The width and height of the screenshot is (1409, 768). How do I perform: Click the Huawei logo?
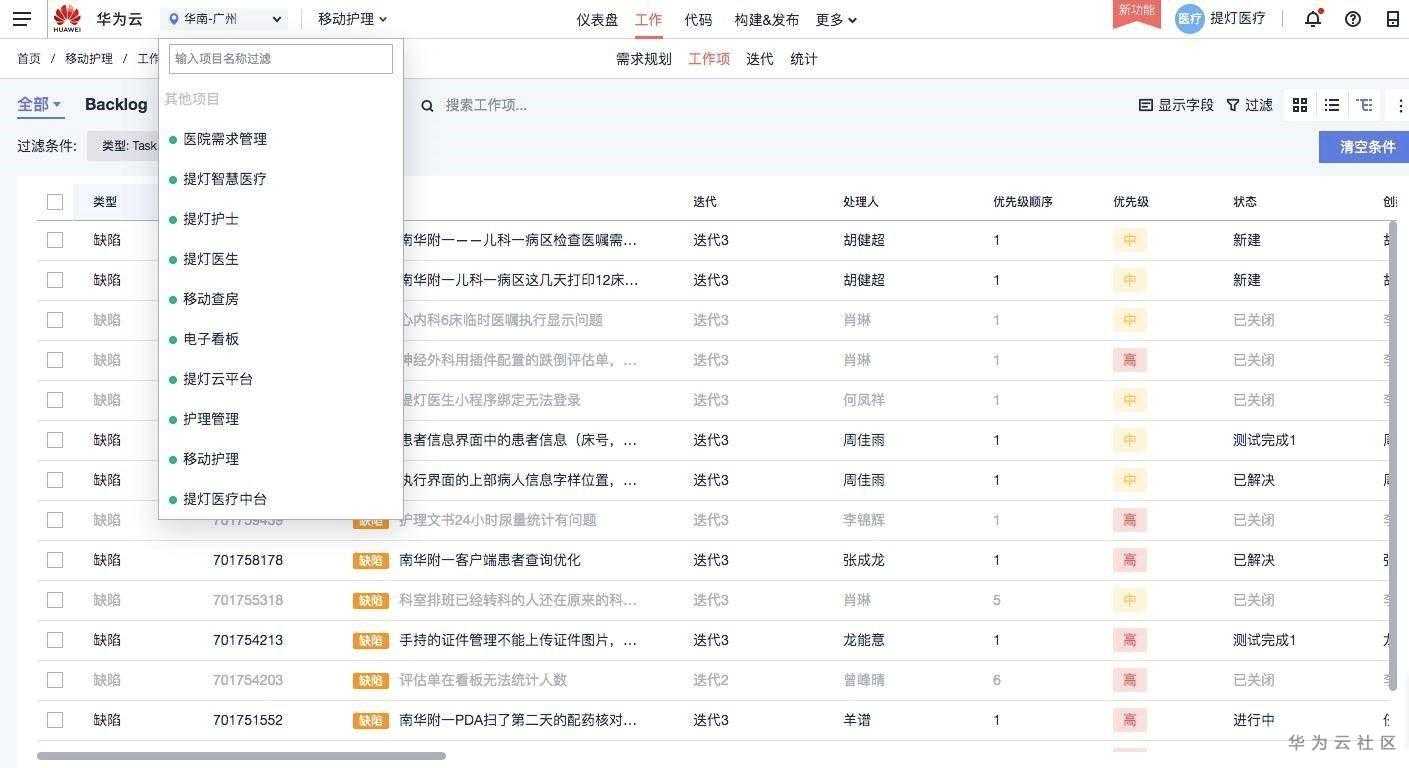coord(67,19)
